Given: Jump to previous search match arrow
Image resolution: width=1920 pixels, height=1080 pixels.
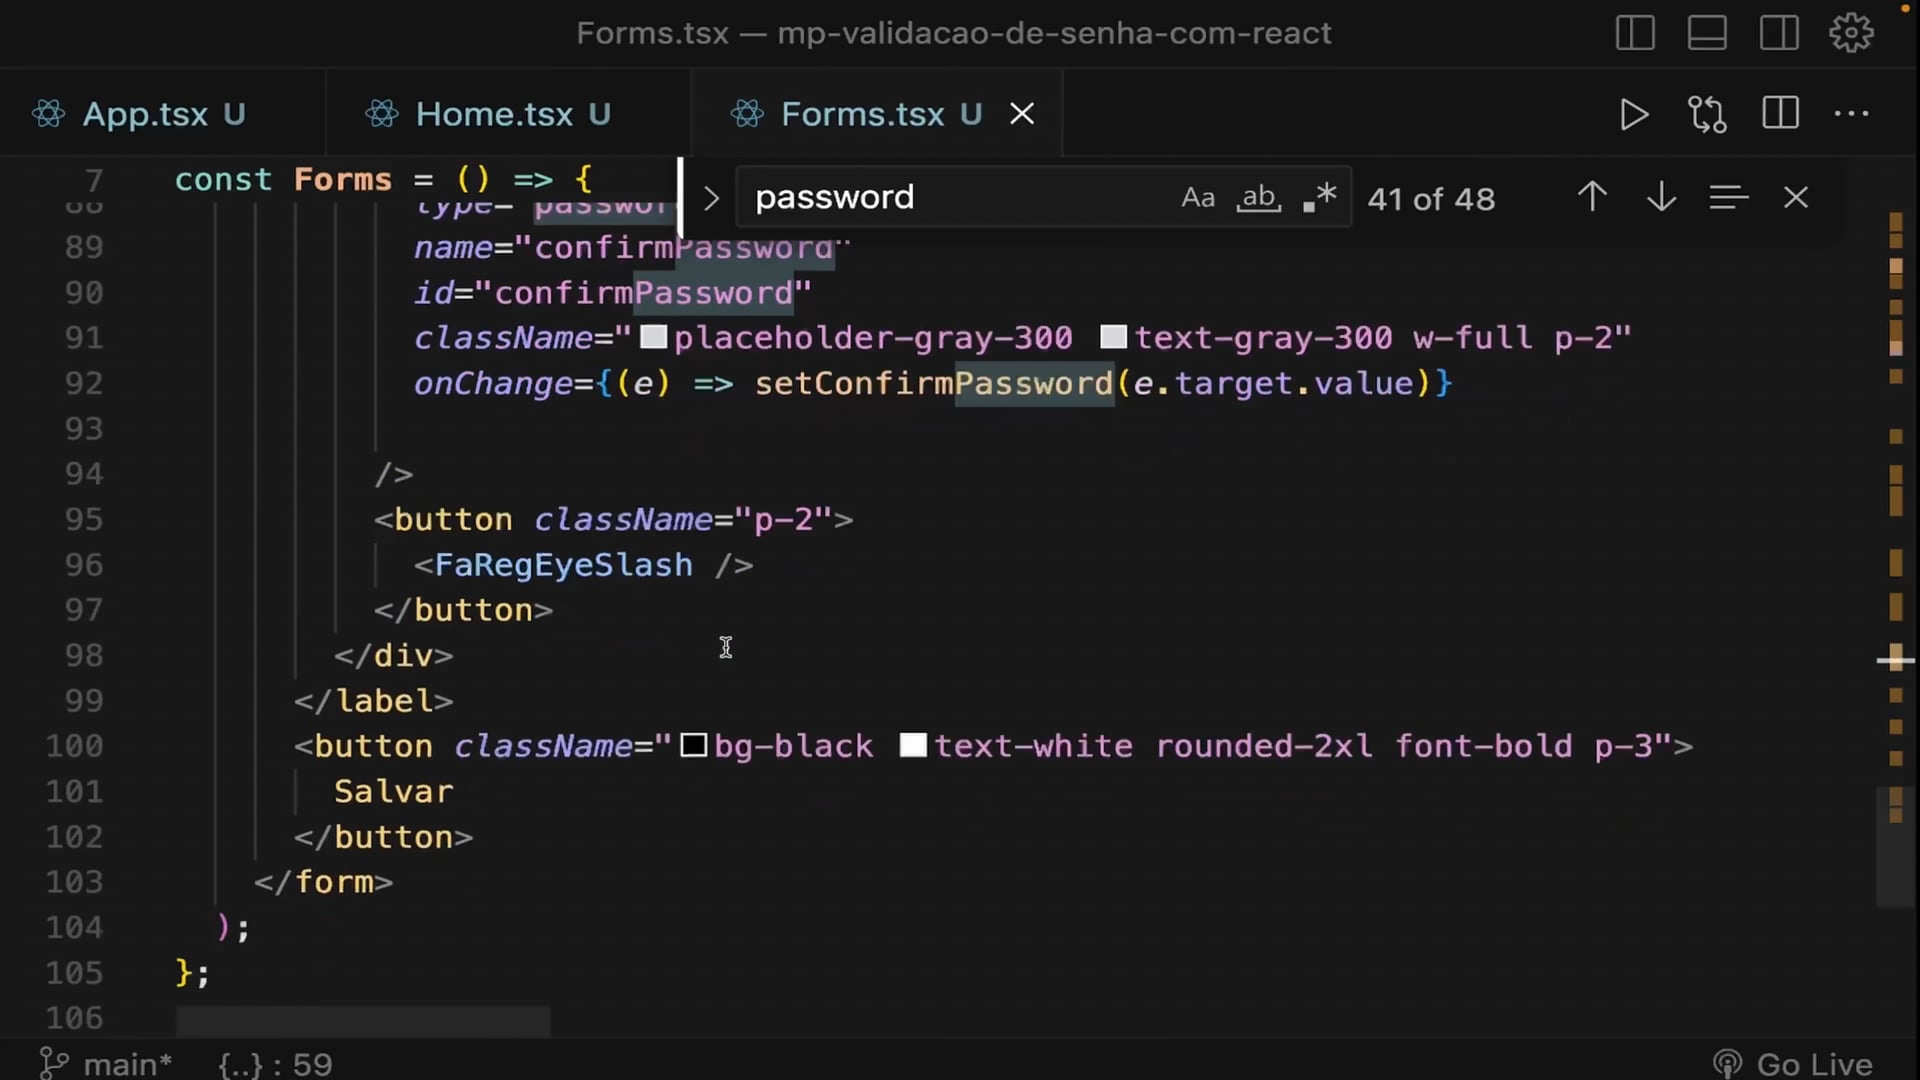Looking at the screenshot, I should (1592, 197).
